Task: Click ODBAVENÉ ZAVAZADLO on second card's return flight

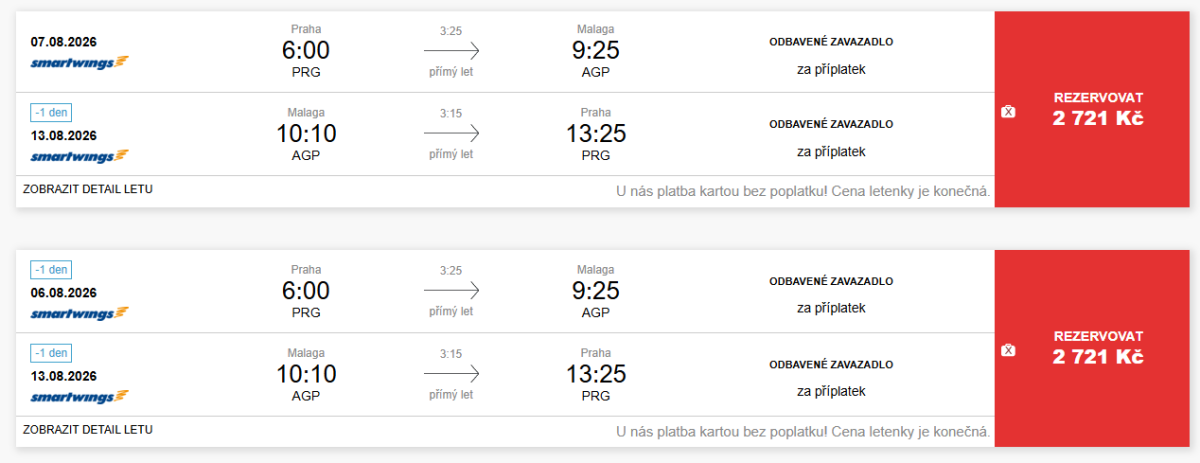Action: [831, 365]
